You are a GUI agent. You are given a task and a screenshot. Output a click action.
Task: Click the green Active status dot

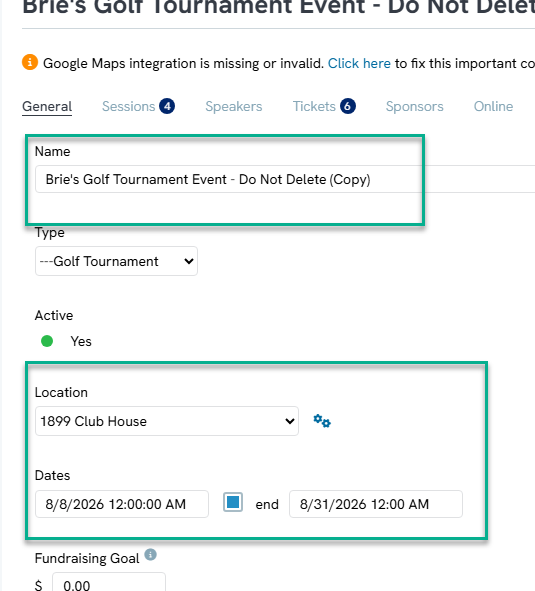tap(47, 341)
